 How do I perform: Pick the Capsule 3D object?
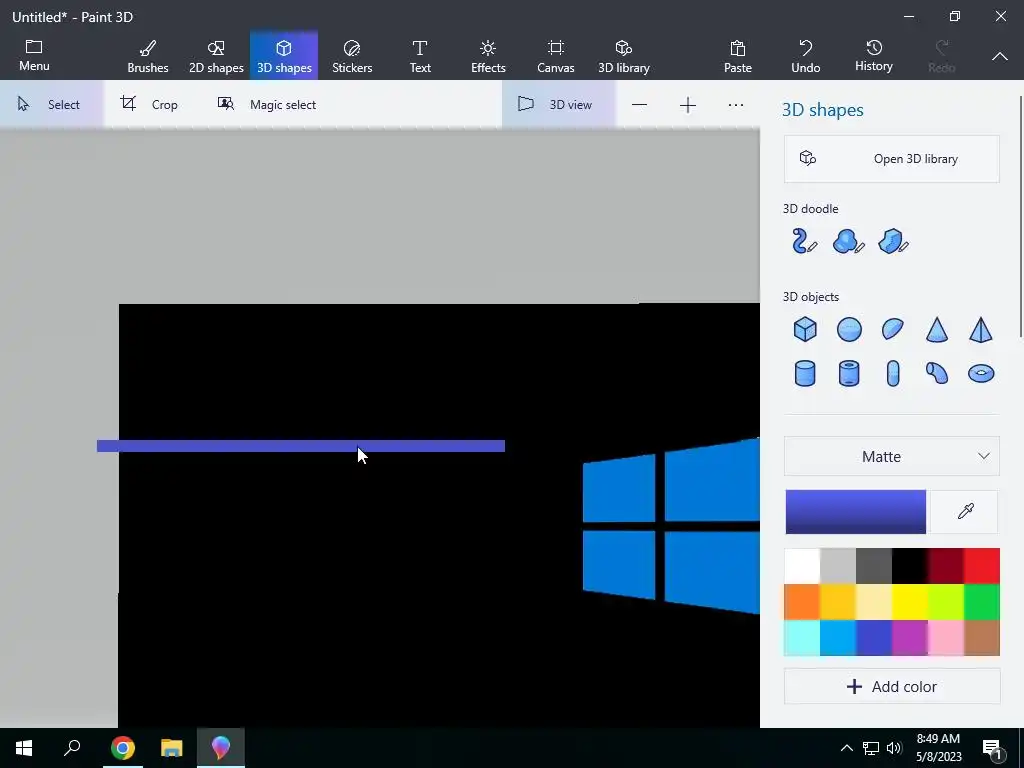point(893,374)
